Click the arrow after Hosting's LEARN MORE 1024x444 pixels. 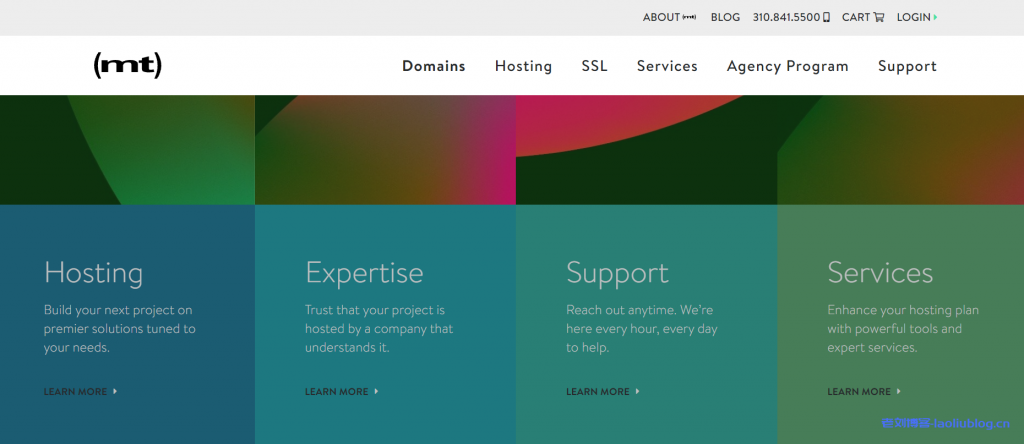(115, 392)
